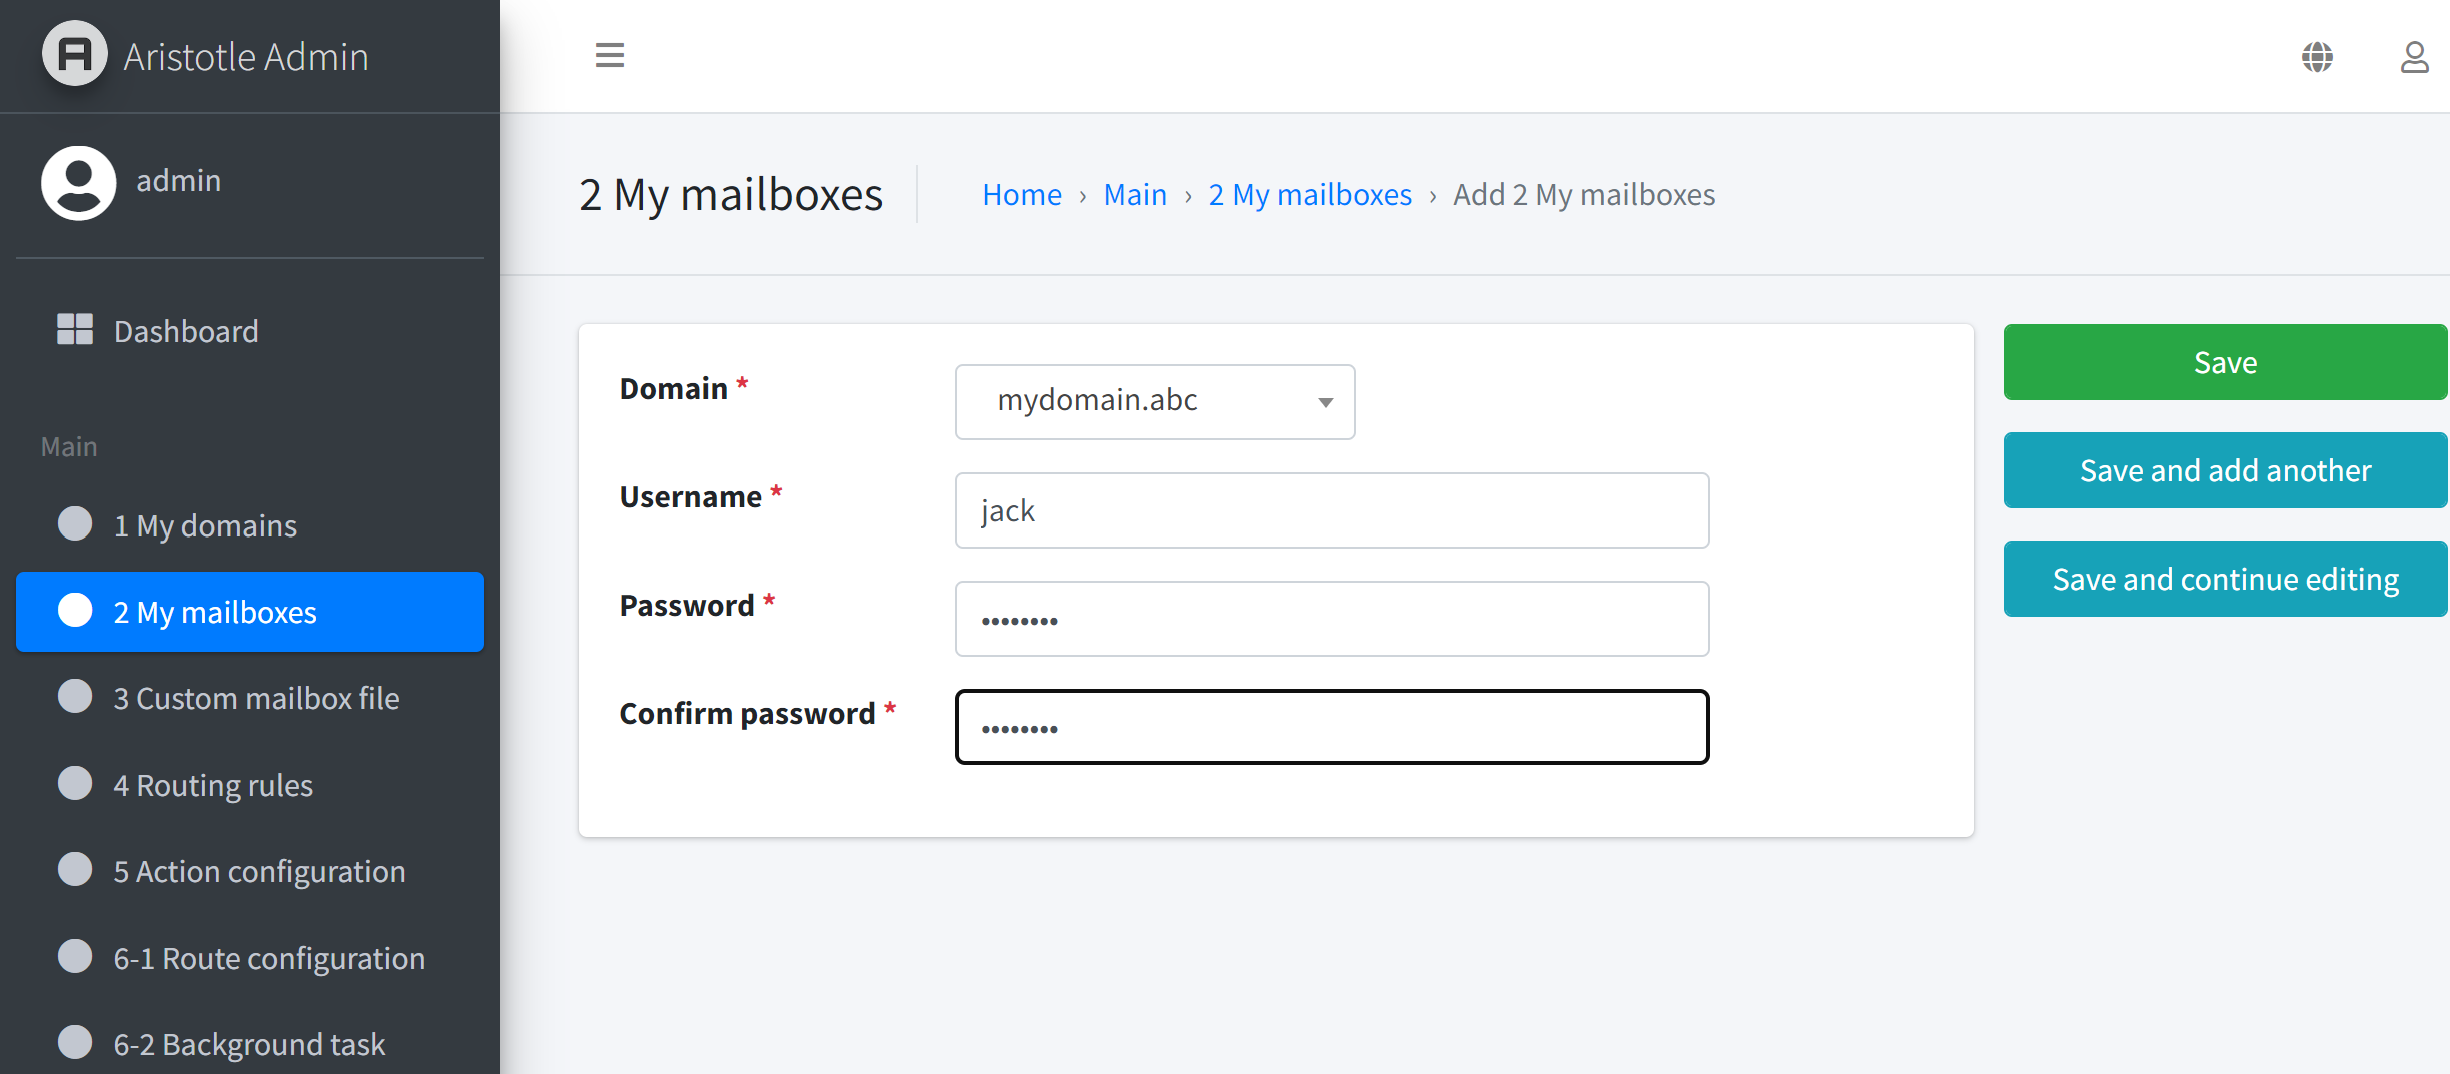Select 6-2 Background task in sidebar
This screenshot has width=2450, height=1074.
coord(250,1044)
